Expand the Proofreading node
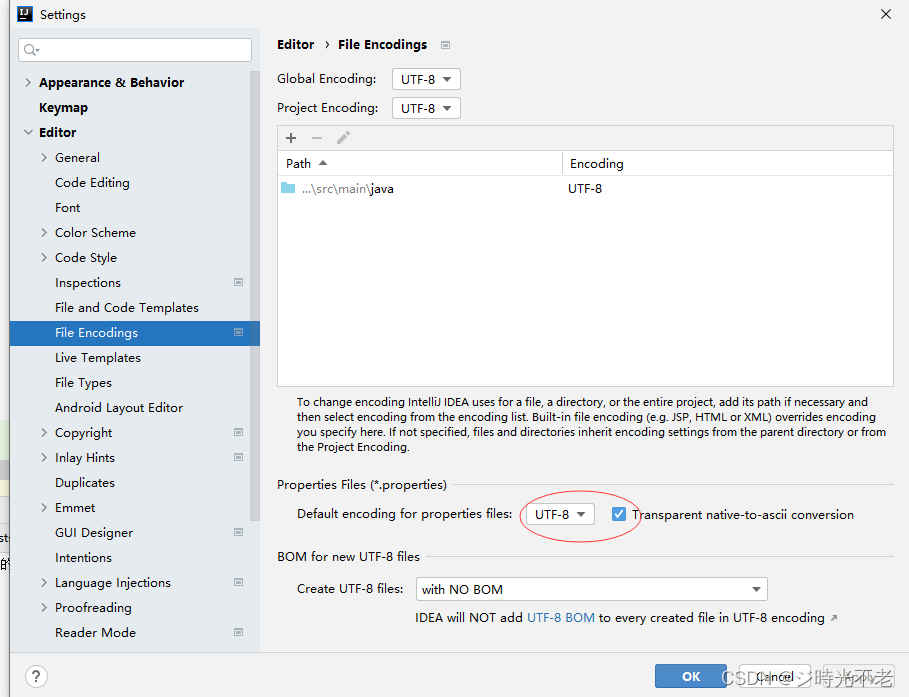The image size is (909, 697). [44, 607]
